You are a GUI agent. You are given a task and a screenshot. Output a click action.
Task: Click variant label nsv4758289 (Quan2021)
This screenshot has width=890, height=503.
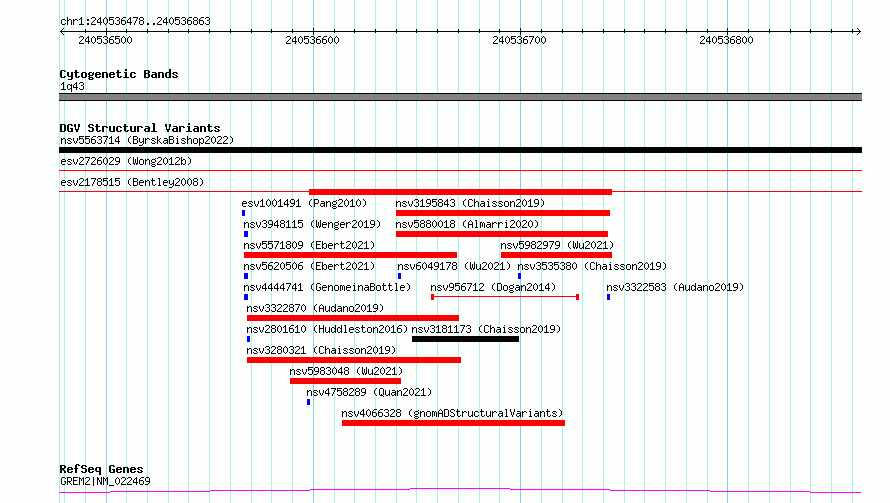369,392
